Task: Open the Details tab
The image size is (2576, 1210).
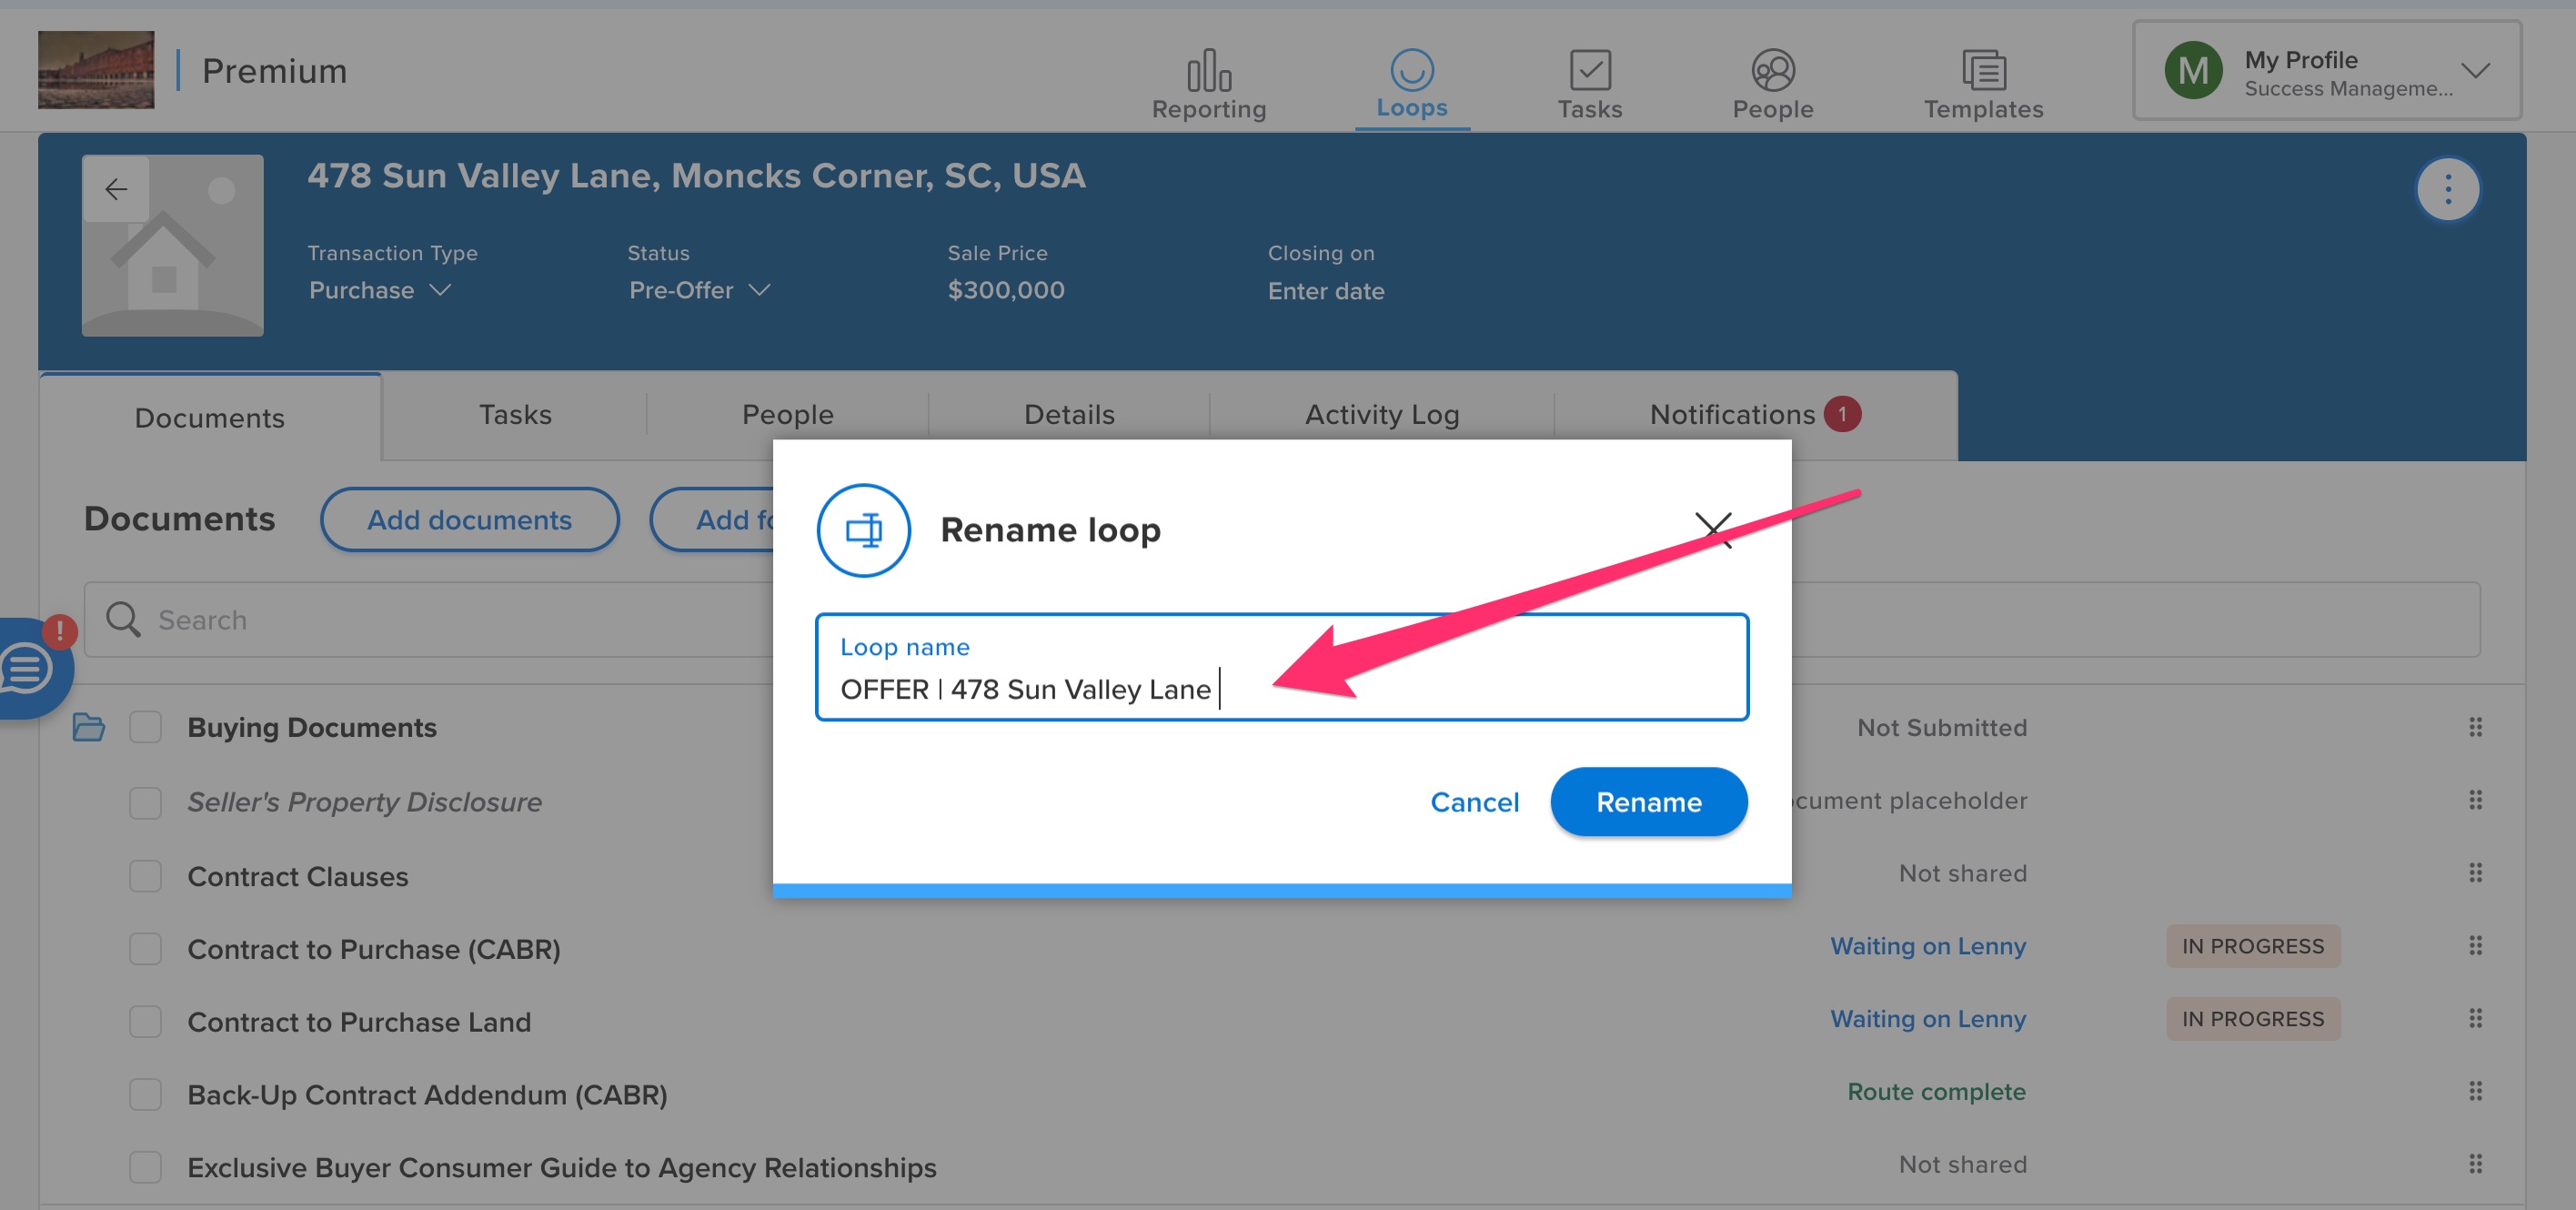Action: click(x=1069, y=414)
